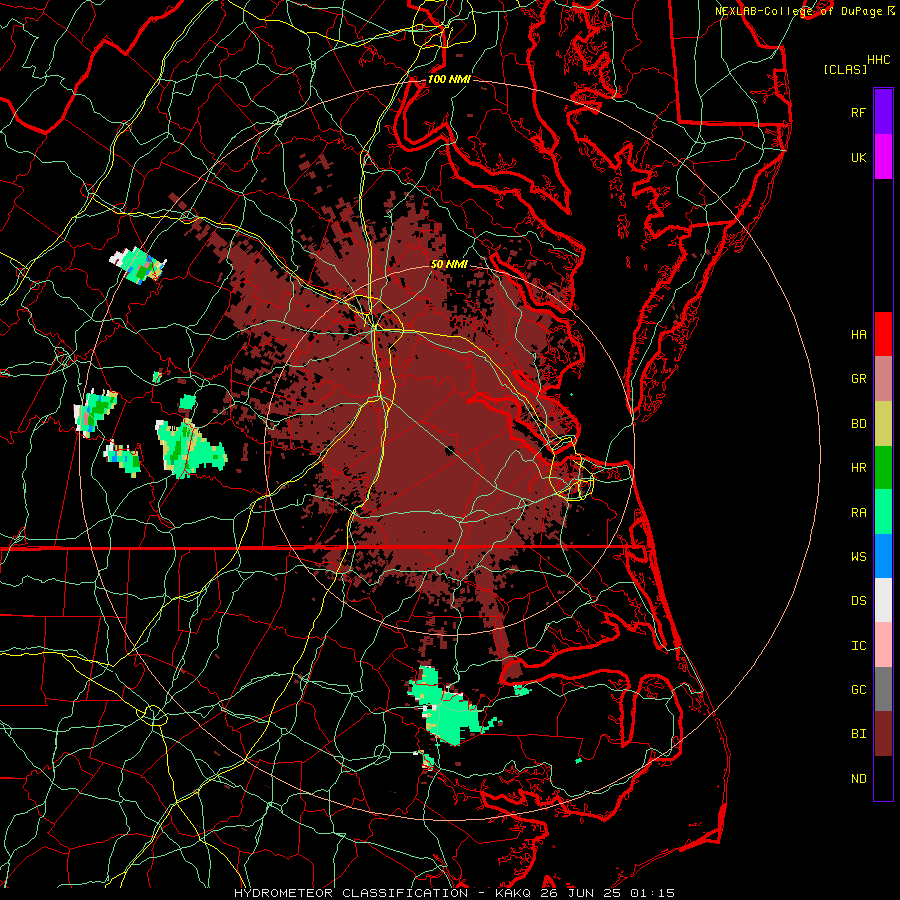Click the BI brown legend swatch
The width and height of the screenshot is (900, 900).
coord(883,734)
